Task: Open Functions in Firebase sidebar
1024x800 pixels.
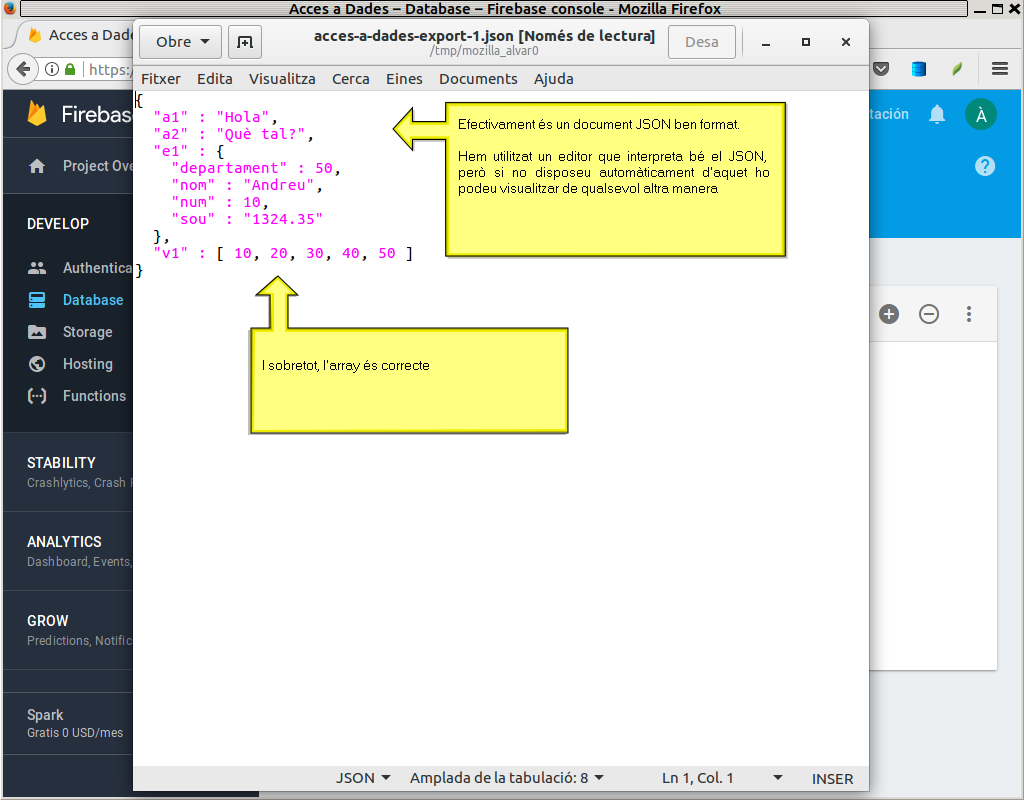Action: (x=94, y=396)
